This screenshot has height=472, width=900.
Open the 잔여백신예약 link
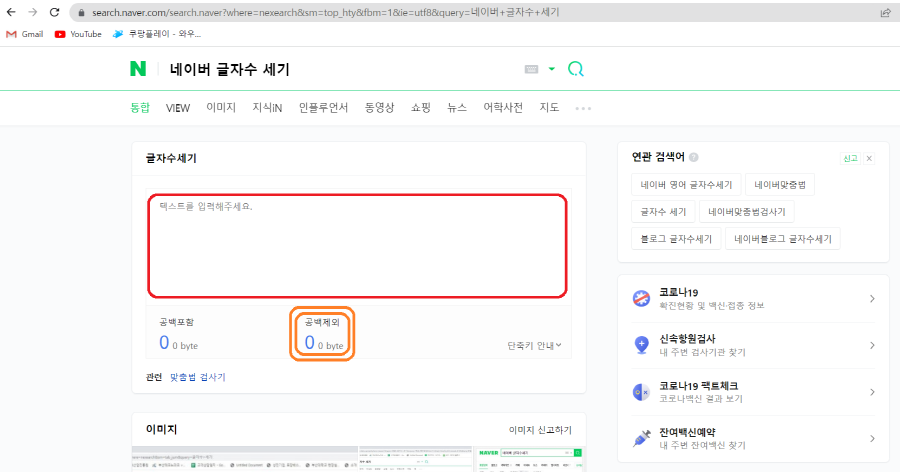[x=702, y=439]
